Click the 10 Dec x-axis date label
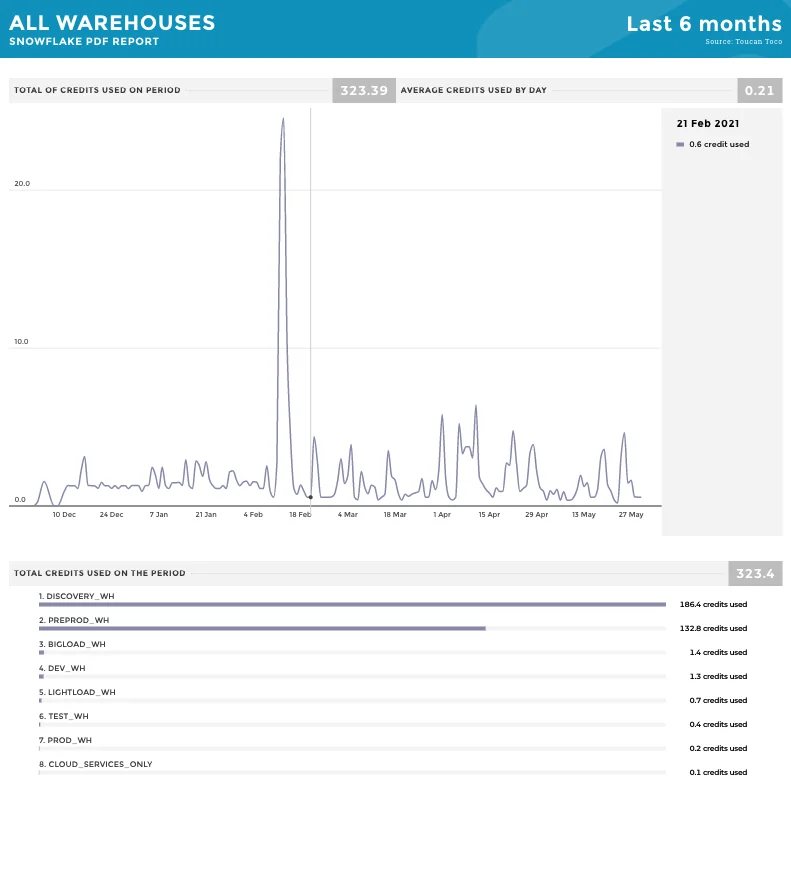The height and width of the screenshot is (881, 791). pyautogui.click(x=64, y=515)
